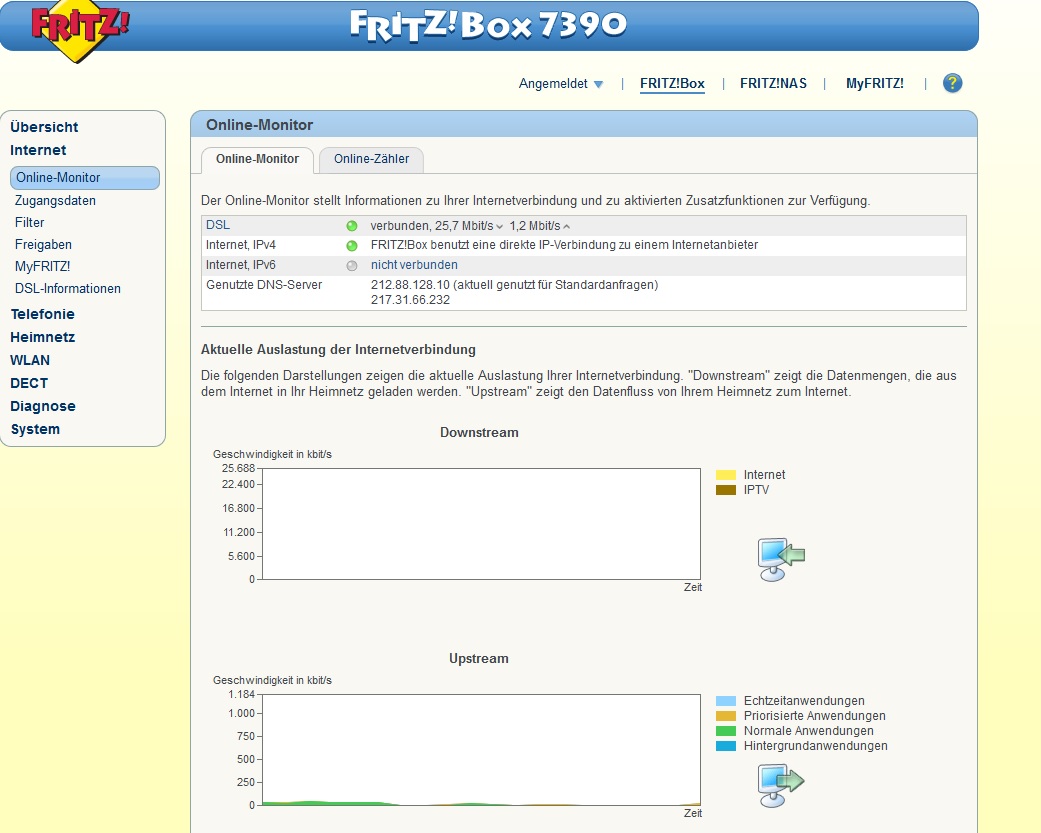The image size is (1041, 833).
Task: Click inside the Upstream graph area
Action: (x=481, y=750)
